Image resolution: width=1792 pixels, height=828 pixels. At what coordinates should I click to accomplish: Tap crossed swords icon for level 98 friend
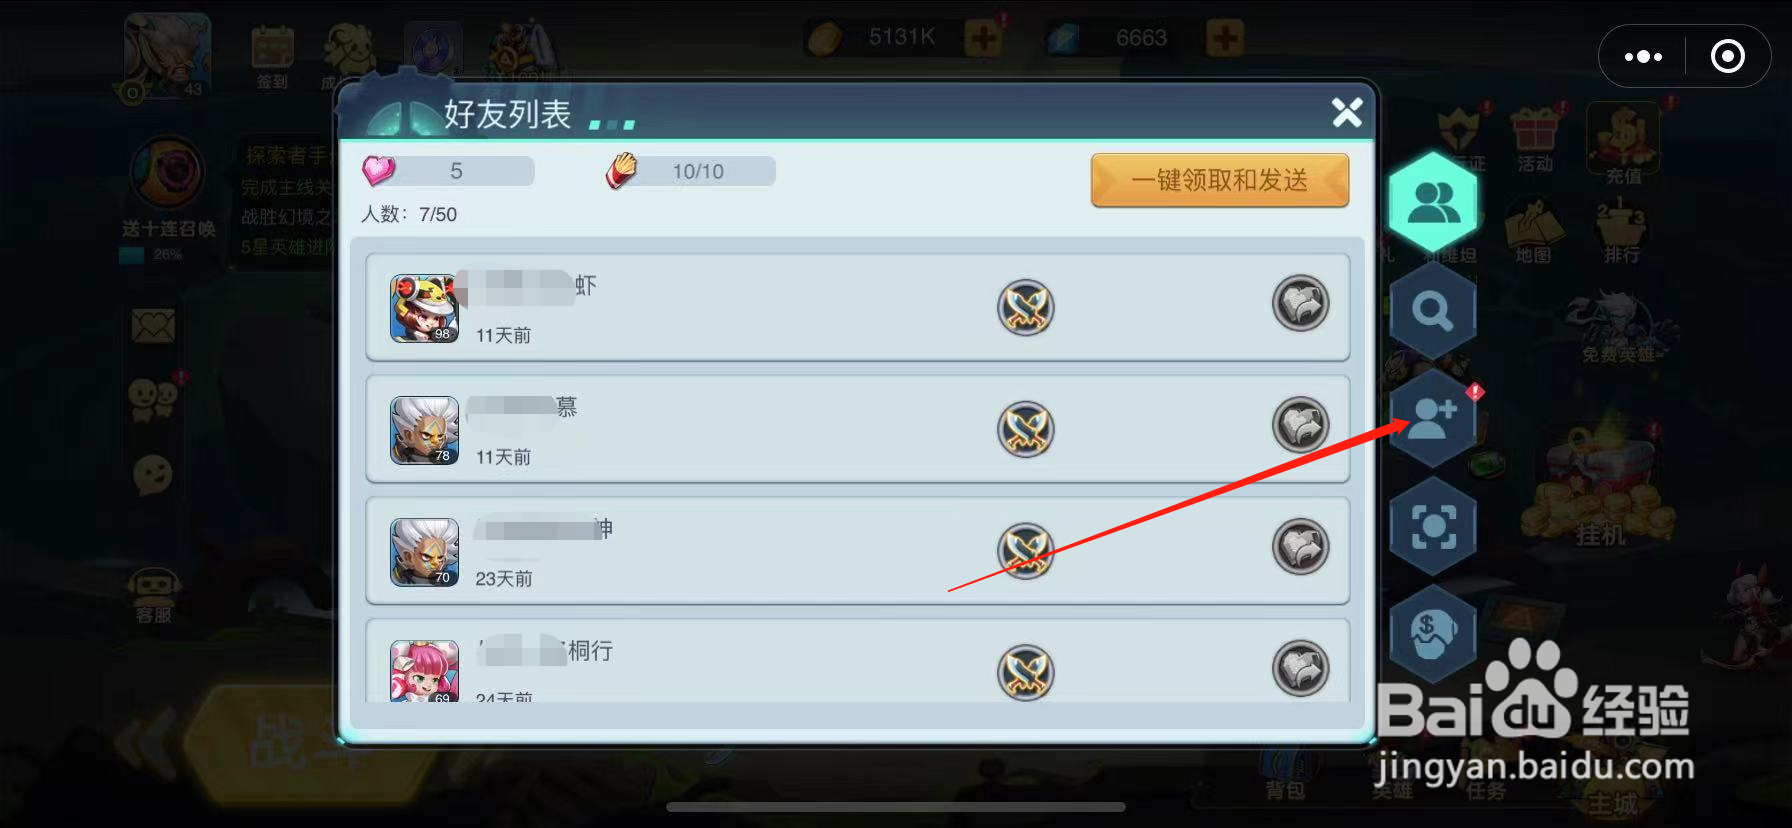tap(1026, 307)
